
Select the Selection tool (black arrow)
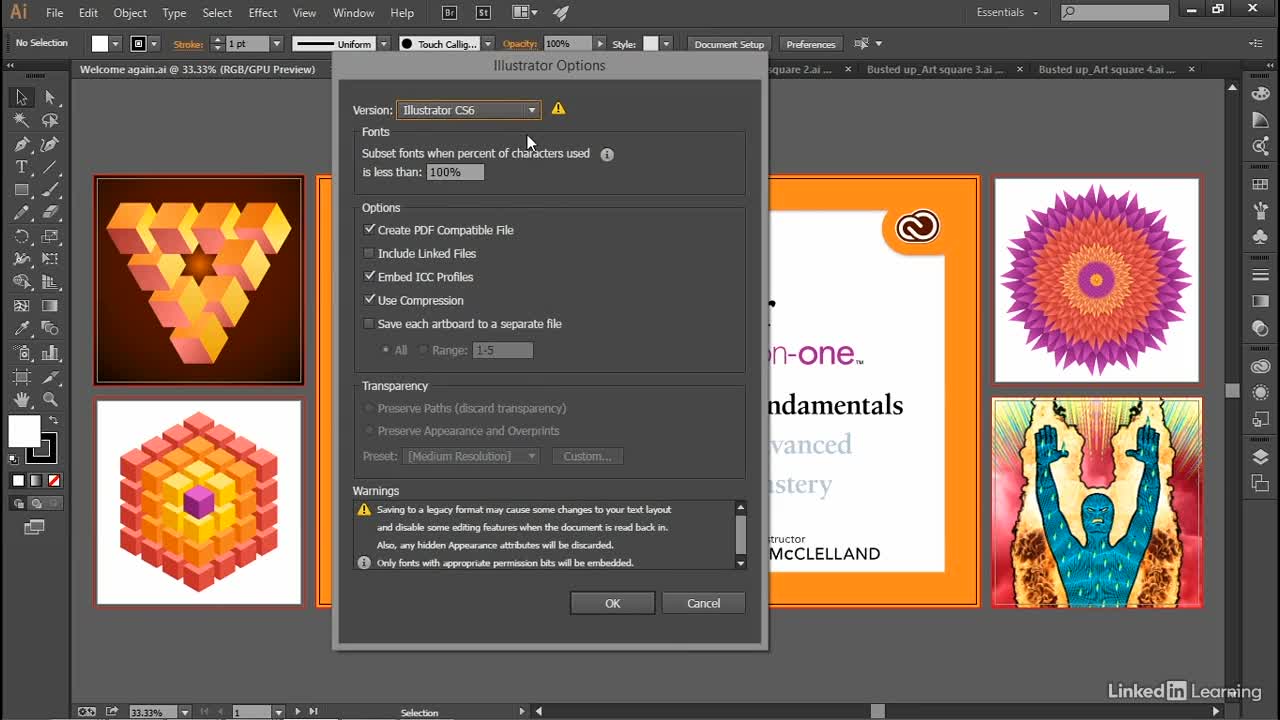coord(21,97)
